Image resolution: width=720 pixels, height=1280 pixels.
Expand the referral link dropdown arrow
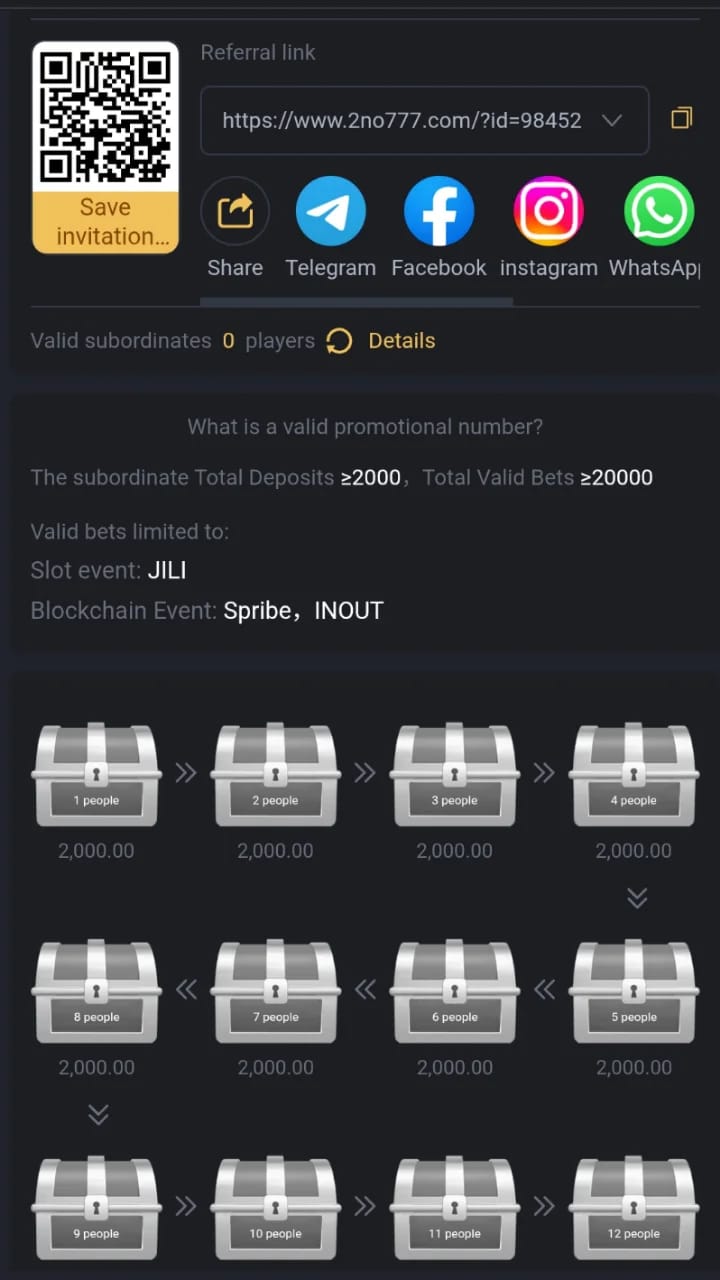[612, 121]
